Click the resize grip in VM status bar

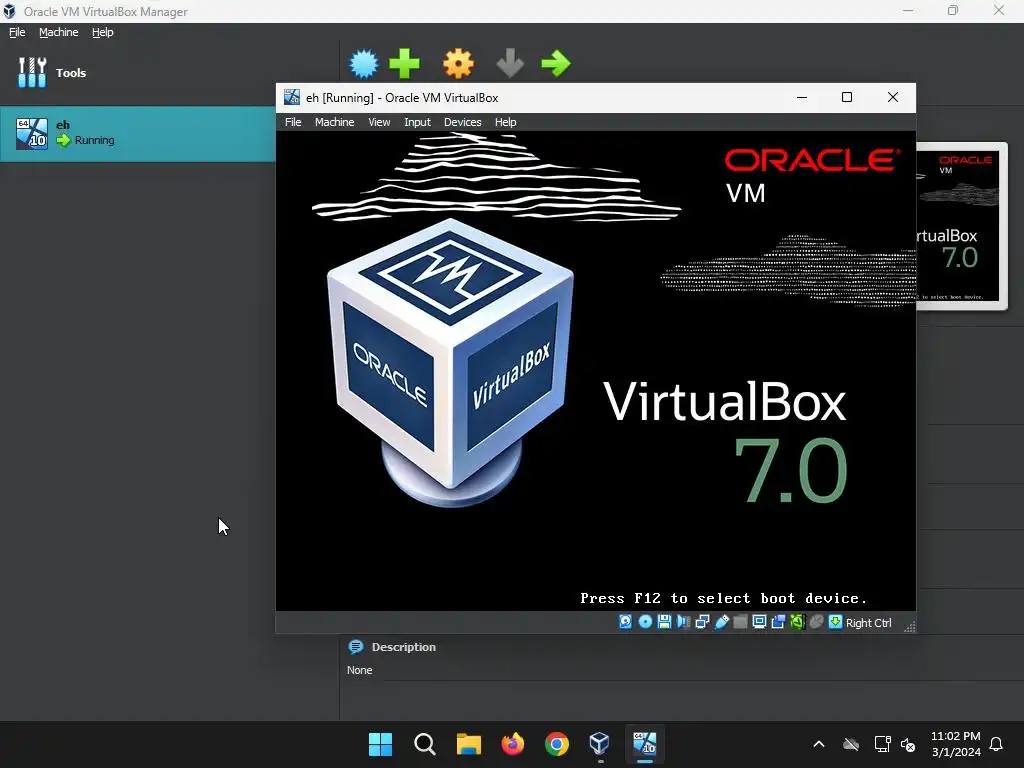[x=909, y=626]
